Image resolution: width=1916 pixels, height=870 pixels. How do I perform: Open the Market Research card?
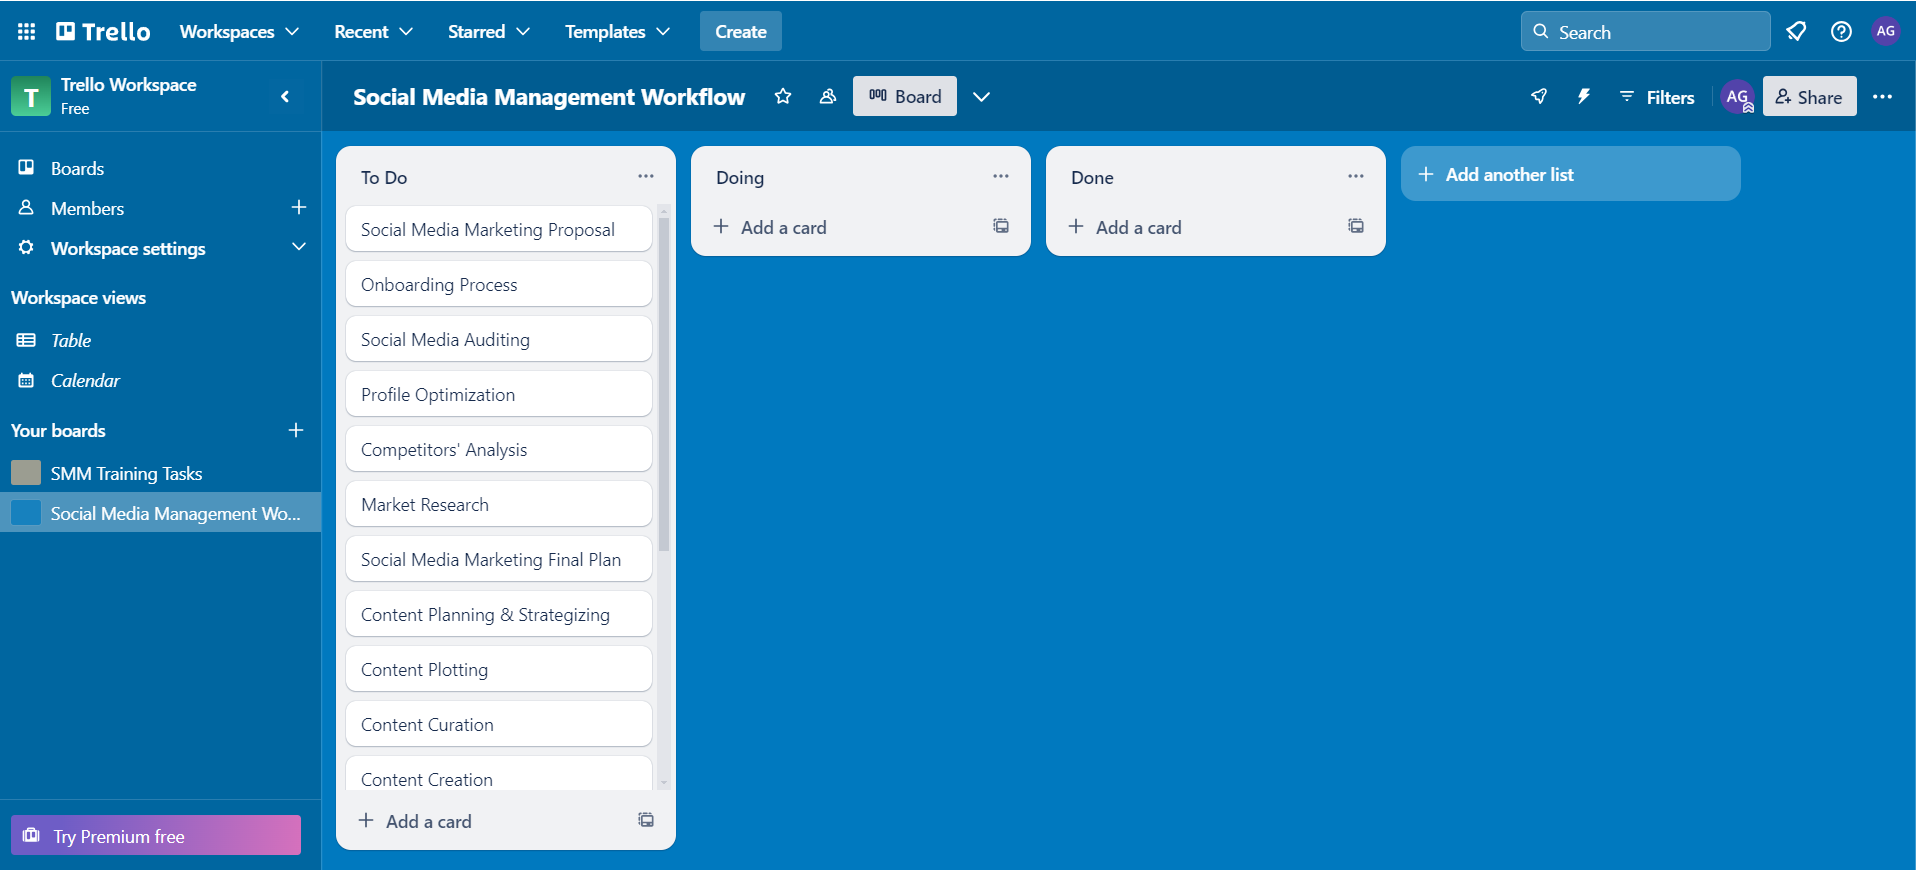point(499,504)
